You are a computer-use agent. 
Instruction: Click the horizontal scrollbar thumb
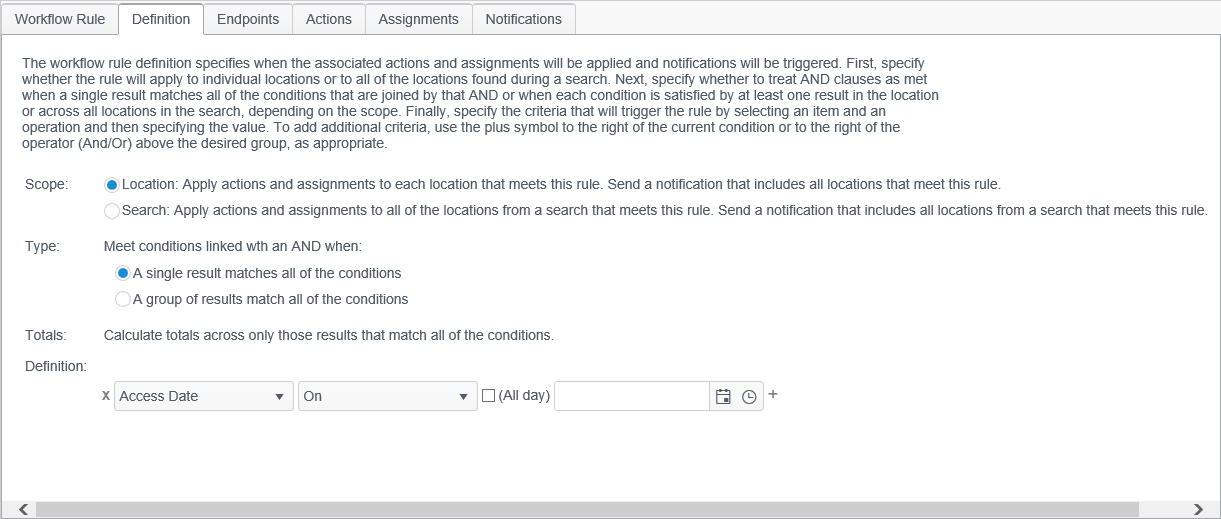[586, 509]
